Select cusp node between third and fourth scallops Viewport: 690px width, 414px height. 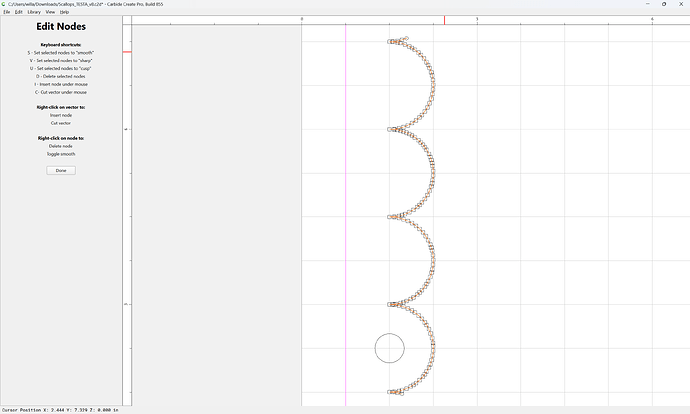[389, 304]
